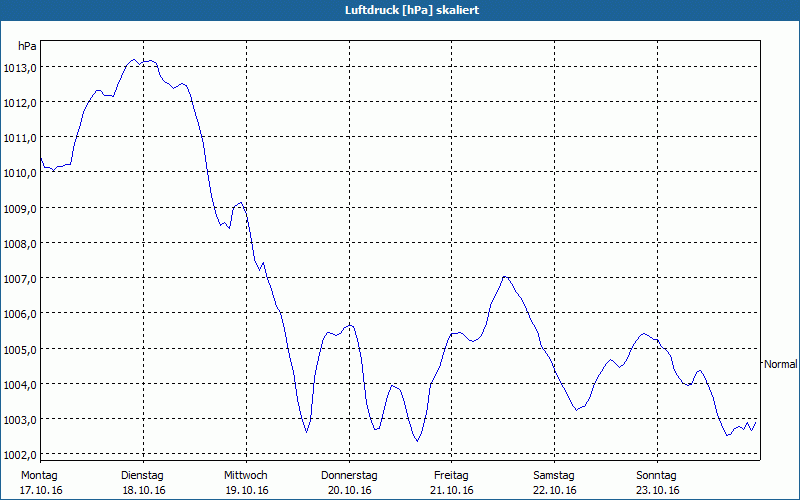Click the 1008,0 axis value
This screenshot has height=500, width=800.
click(x=20, y=244)
